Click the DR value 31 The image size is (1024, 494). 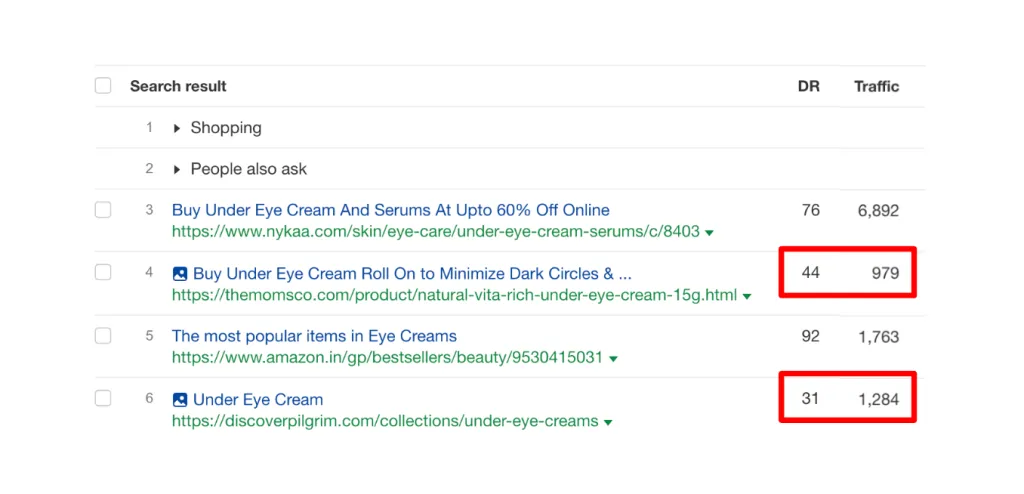click(x=810, y=398)
